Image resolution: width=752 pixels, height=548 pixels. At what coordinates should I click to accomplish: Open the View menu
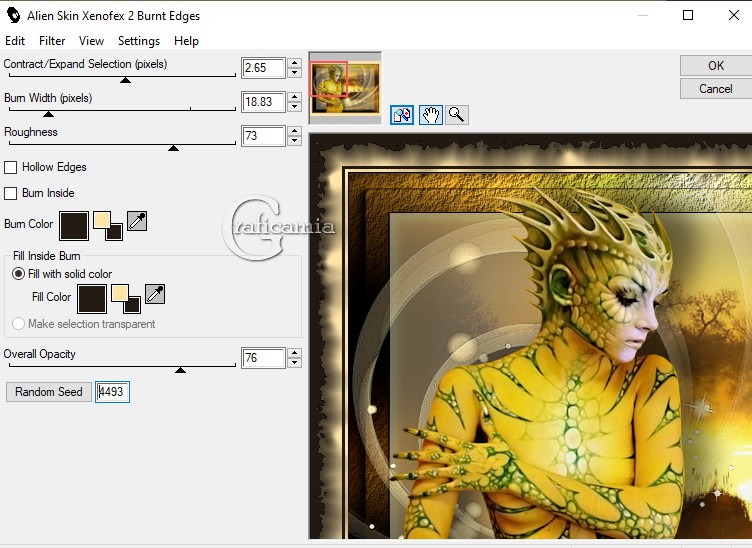coord(91,41)
